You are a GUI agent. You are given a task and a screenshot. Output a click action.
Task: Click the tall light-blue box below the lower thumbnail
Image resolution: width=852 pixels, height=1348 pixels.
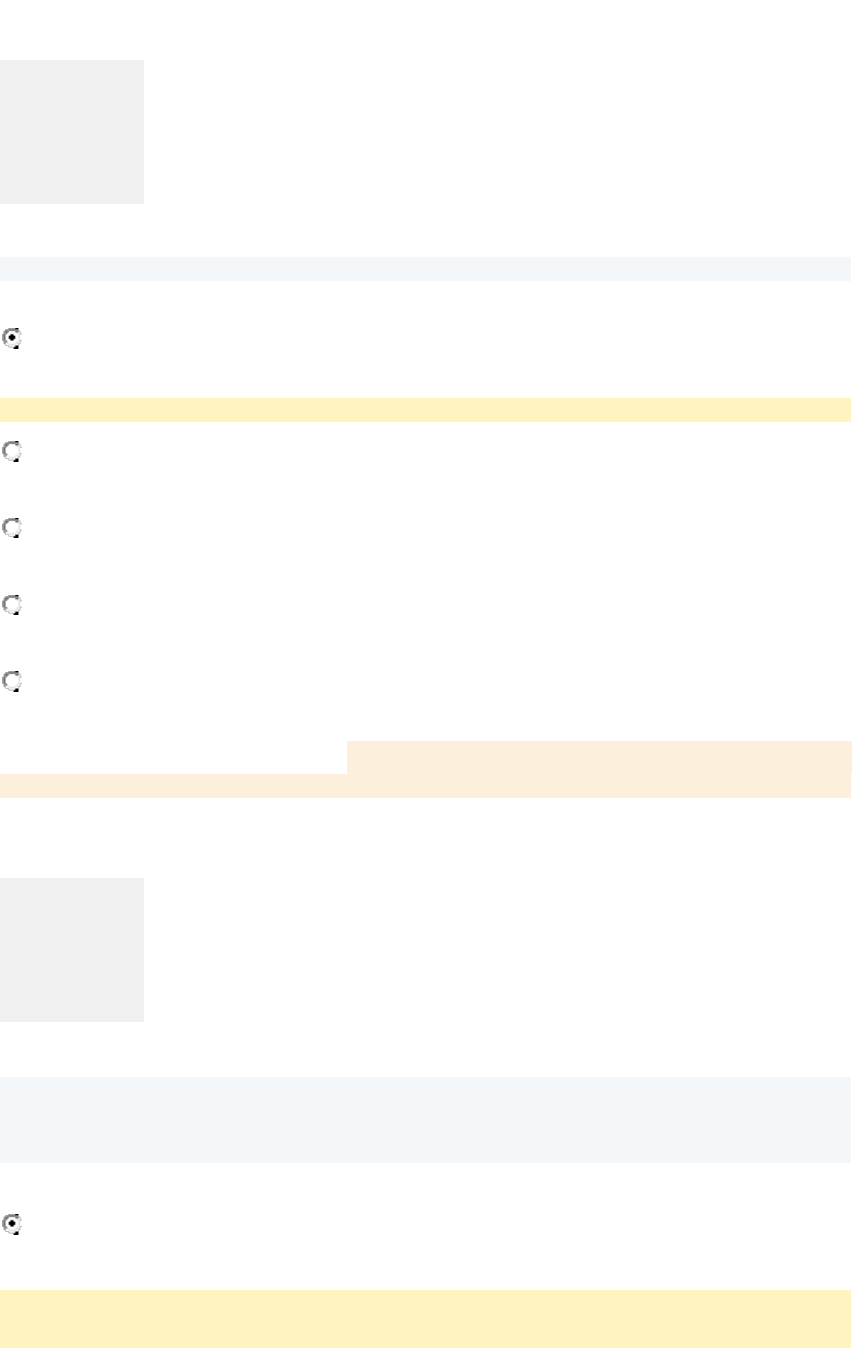point(425,1119)
